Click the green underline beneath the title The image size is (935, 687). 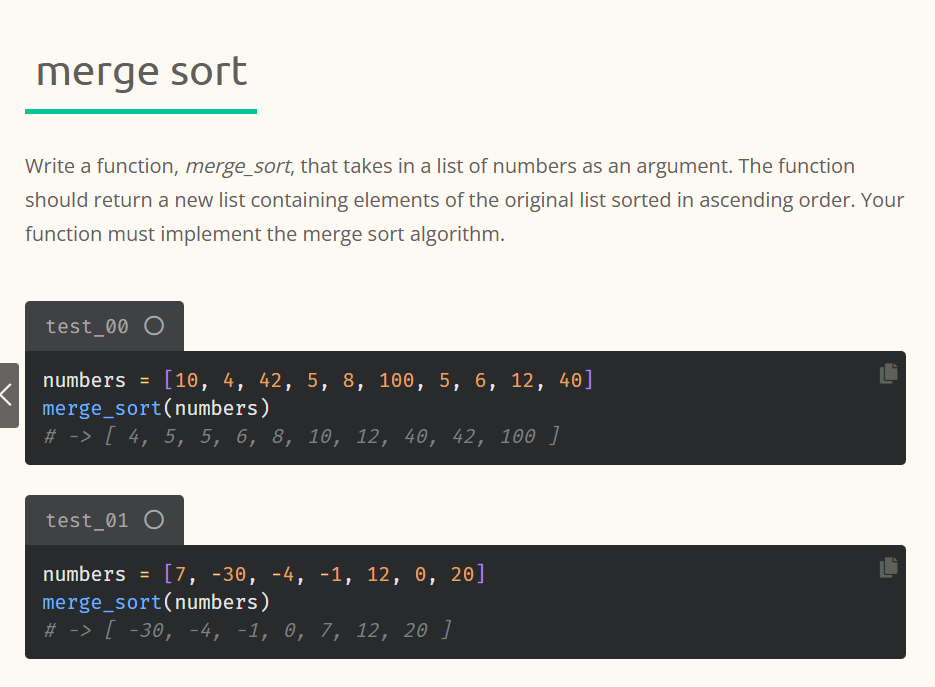(141, 111)
